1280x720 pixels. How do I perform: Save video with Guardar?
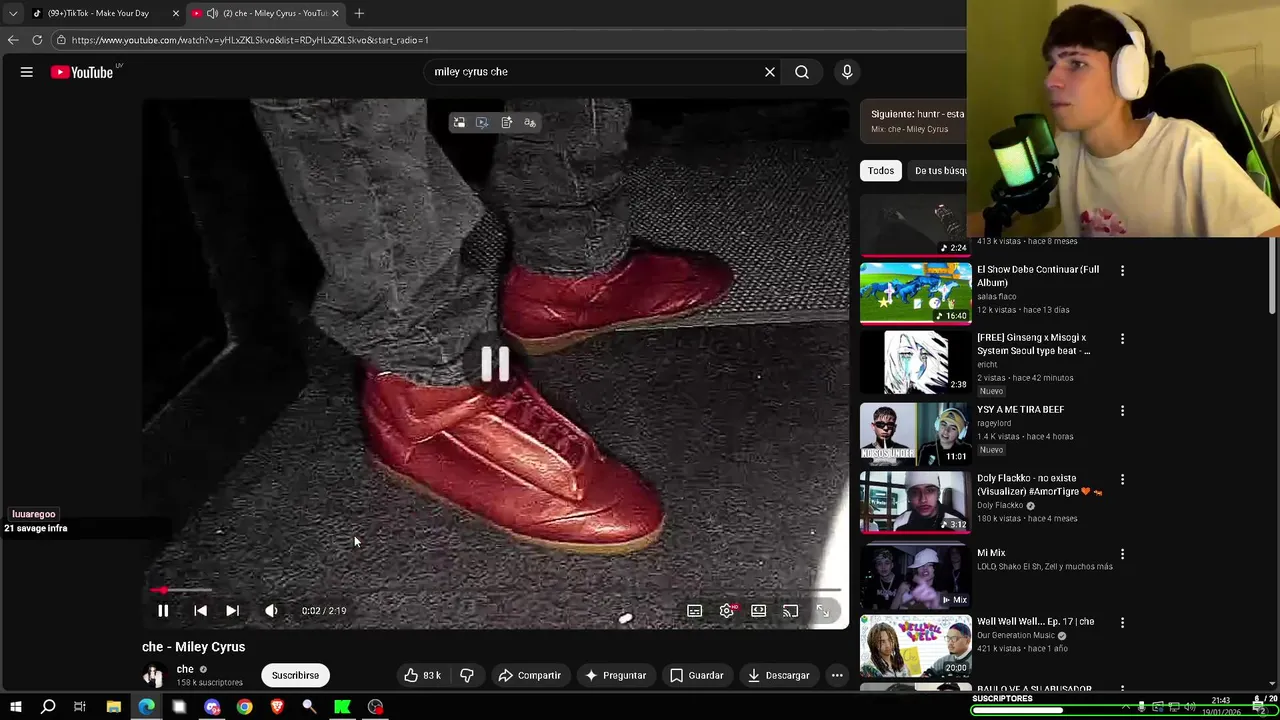click(696, 675)
